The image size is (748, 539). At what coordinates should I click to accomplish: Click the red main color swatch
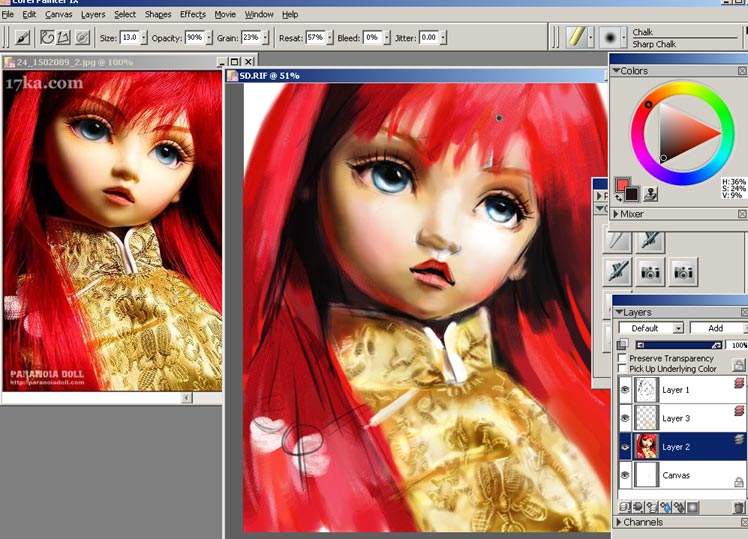pos(622,185)
